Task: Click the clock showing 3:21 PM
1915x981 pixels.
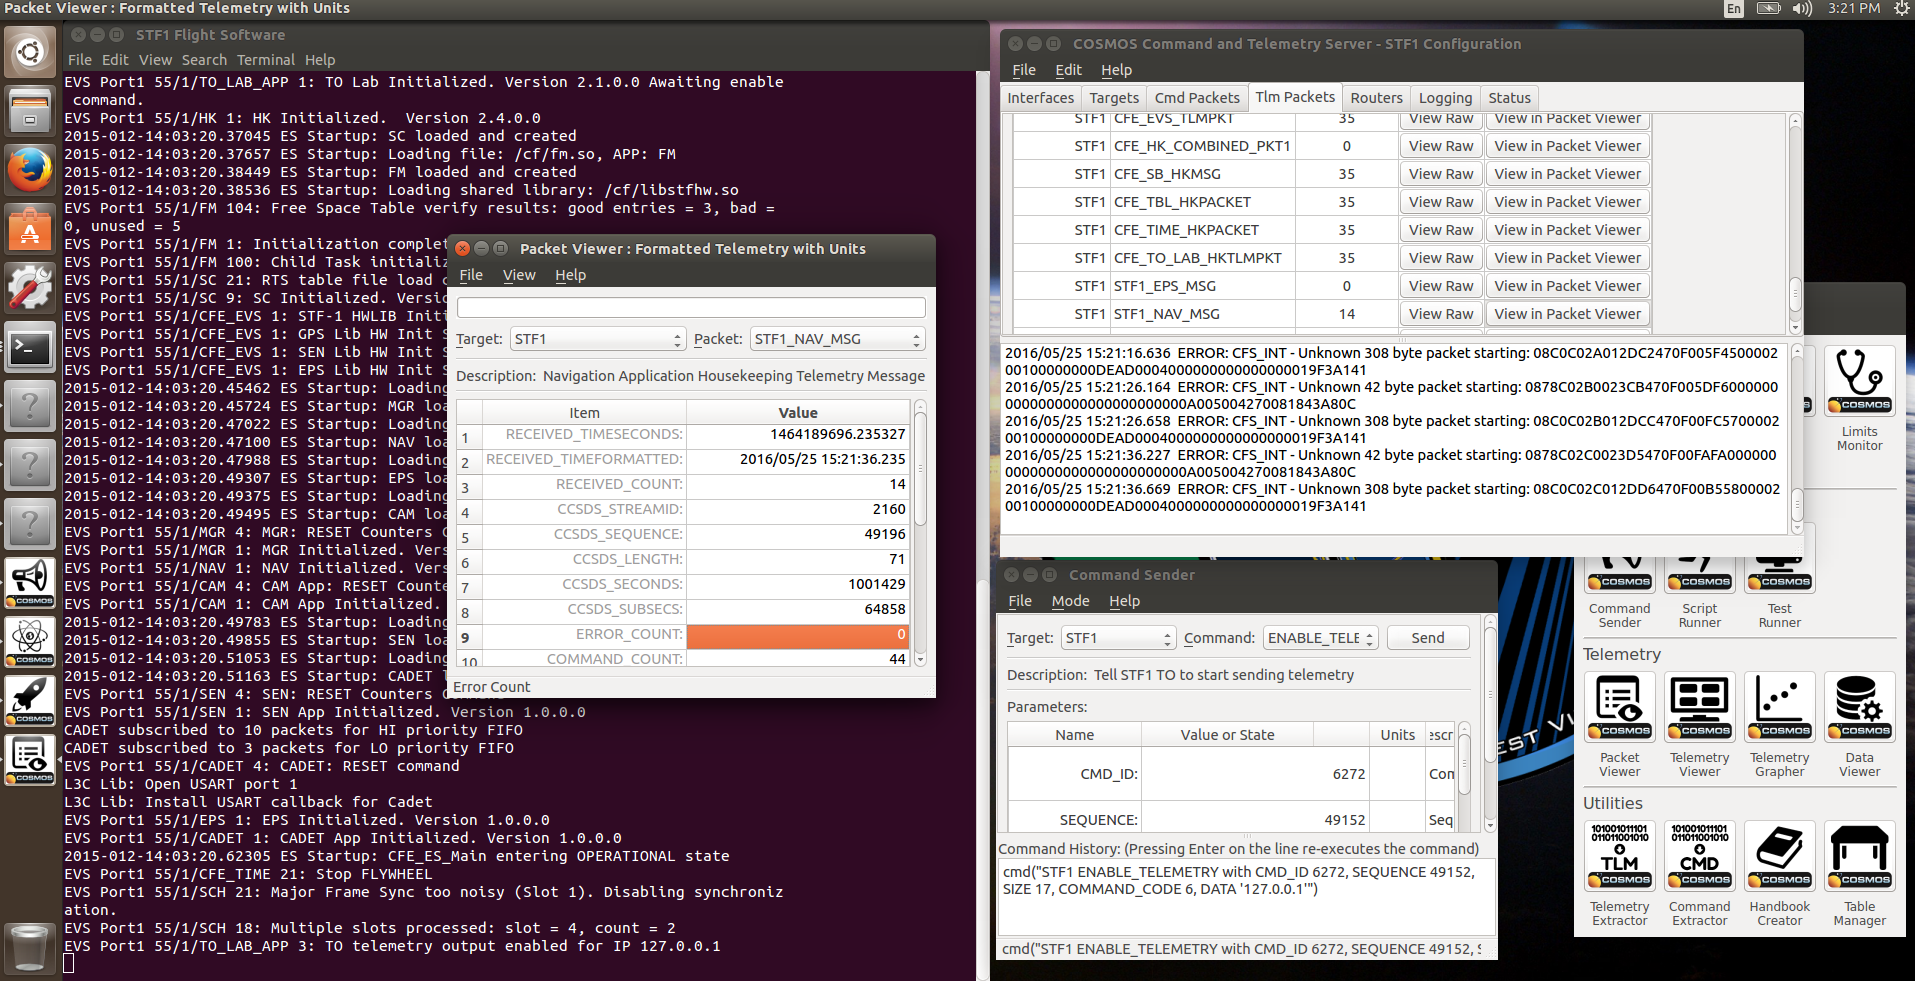Action: coord(1853,8)
